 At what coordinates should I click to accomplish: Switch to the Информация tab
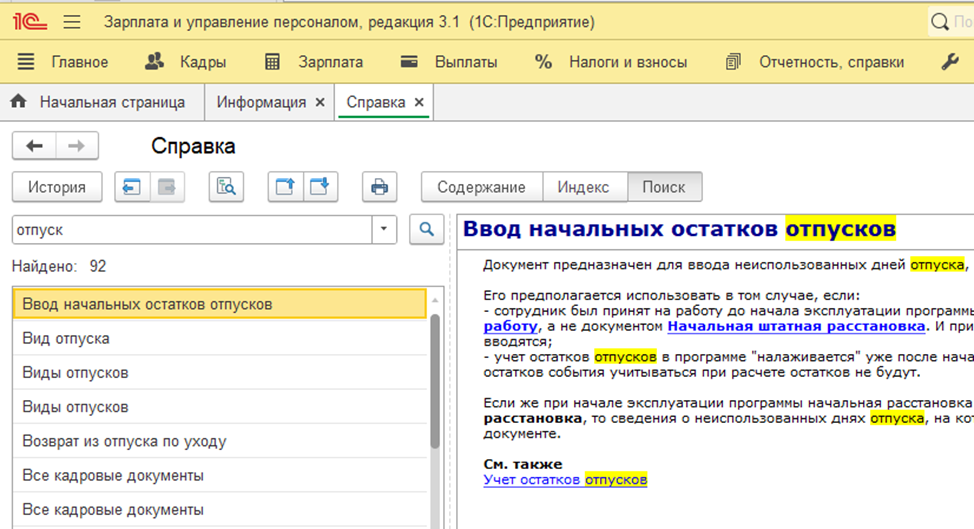(x=262, y=102)
